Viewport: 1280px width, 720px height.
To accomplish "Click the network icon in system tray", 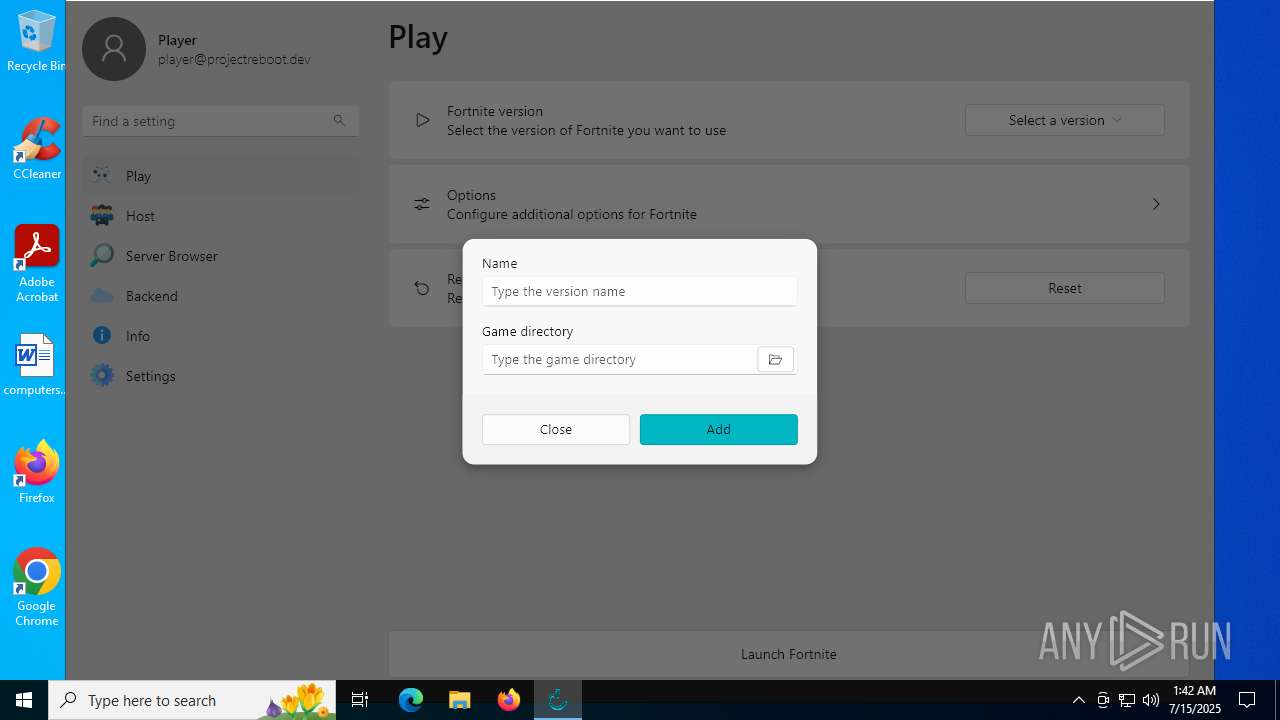I will [1127, 700].
